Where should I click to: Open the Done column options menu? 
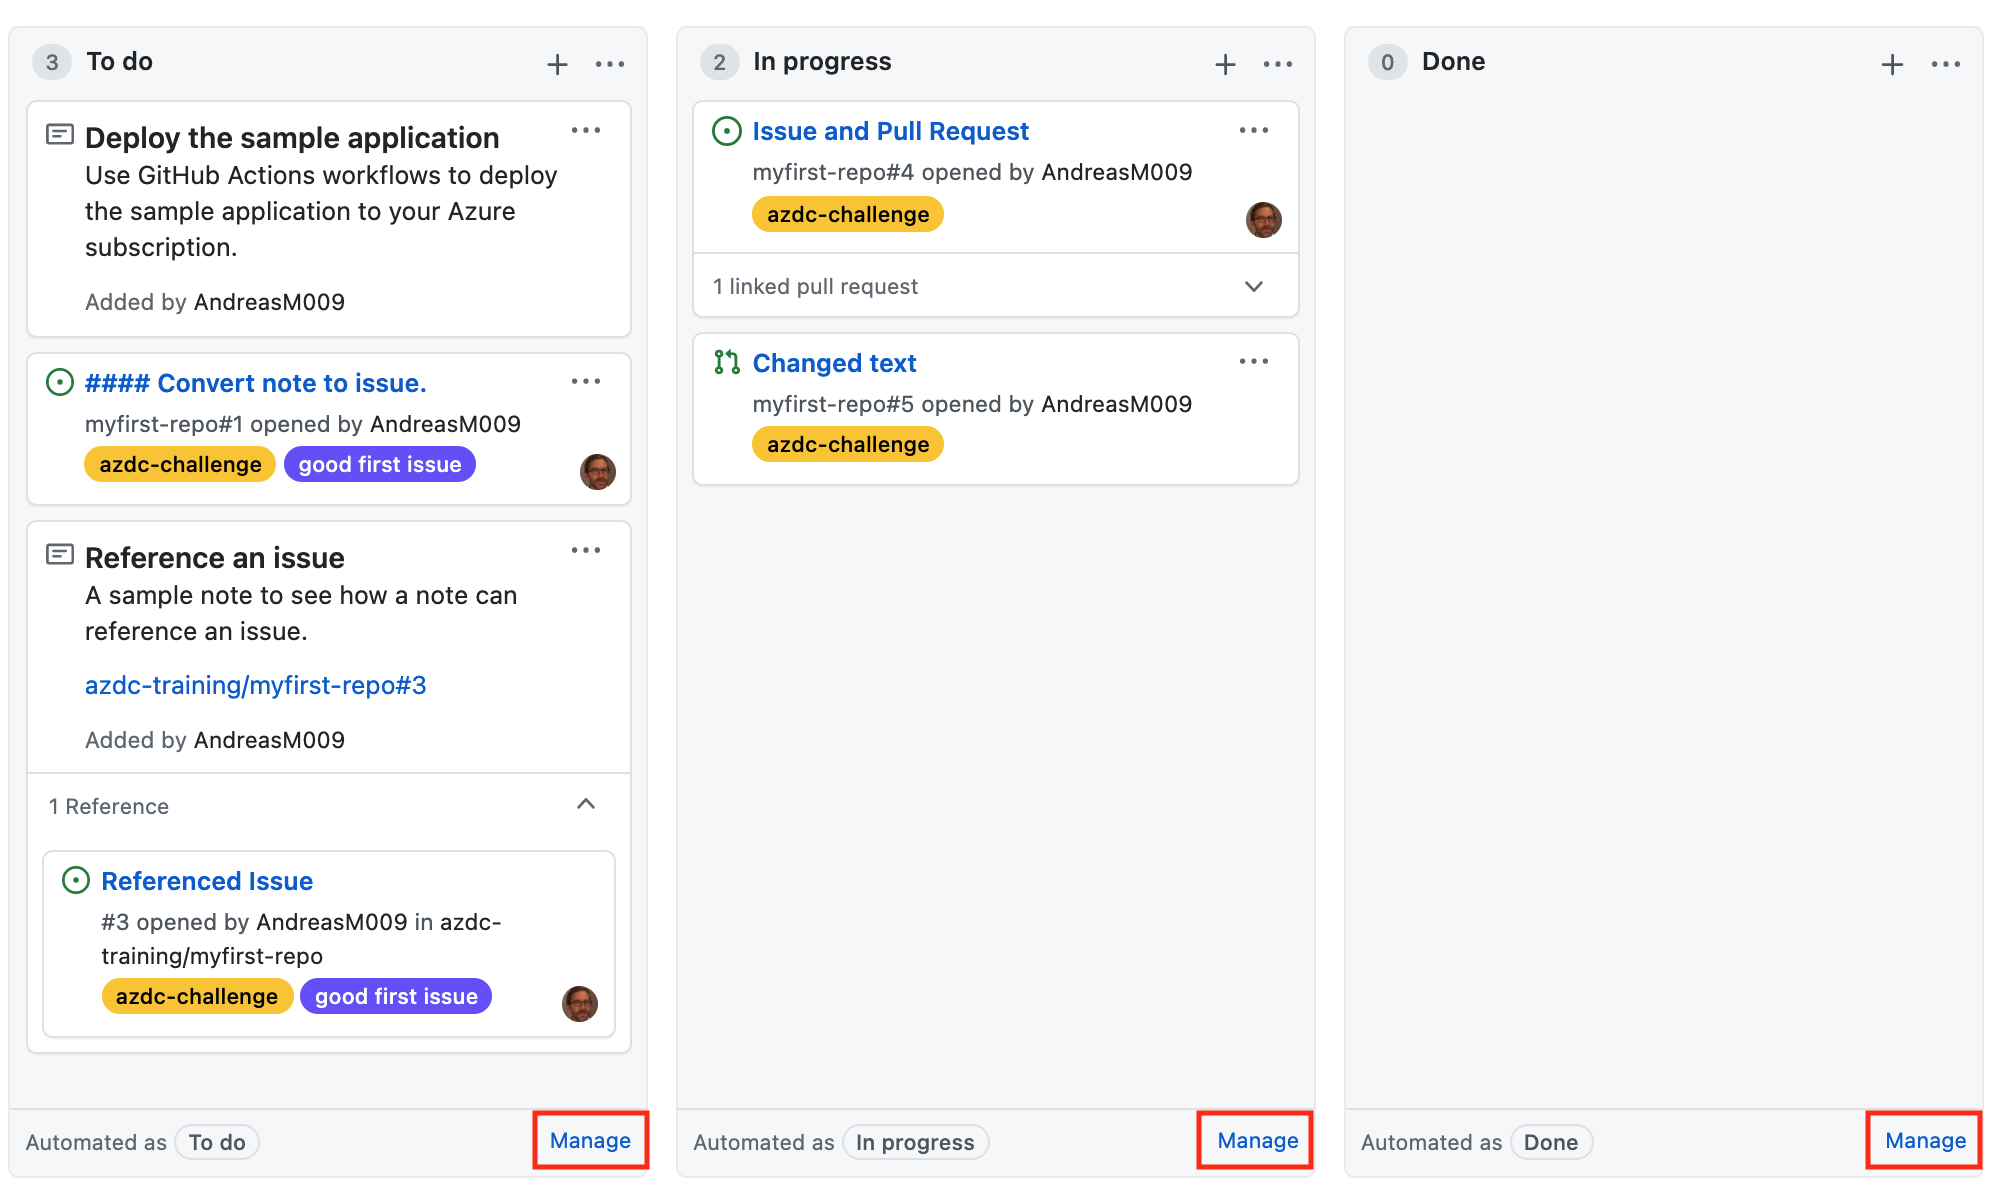1946,63
